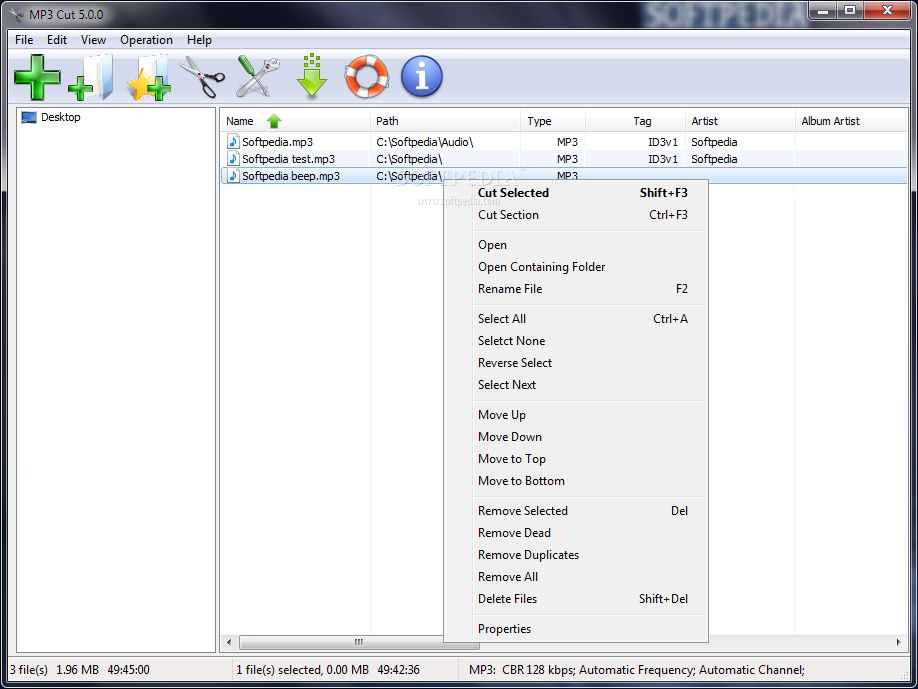Screen dimensions: 918x689
Task: Choose Cut Section from the context menu
Action: tap(576, 215)
